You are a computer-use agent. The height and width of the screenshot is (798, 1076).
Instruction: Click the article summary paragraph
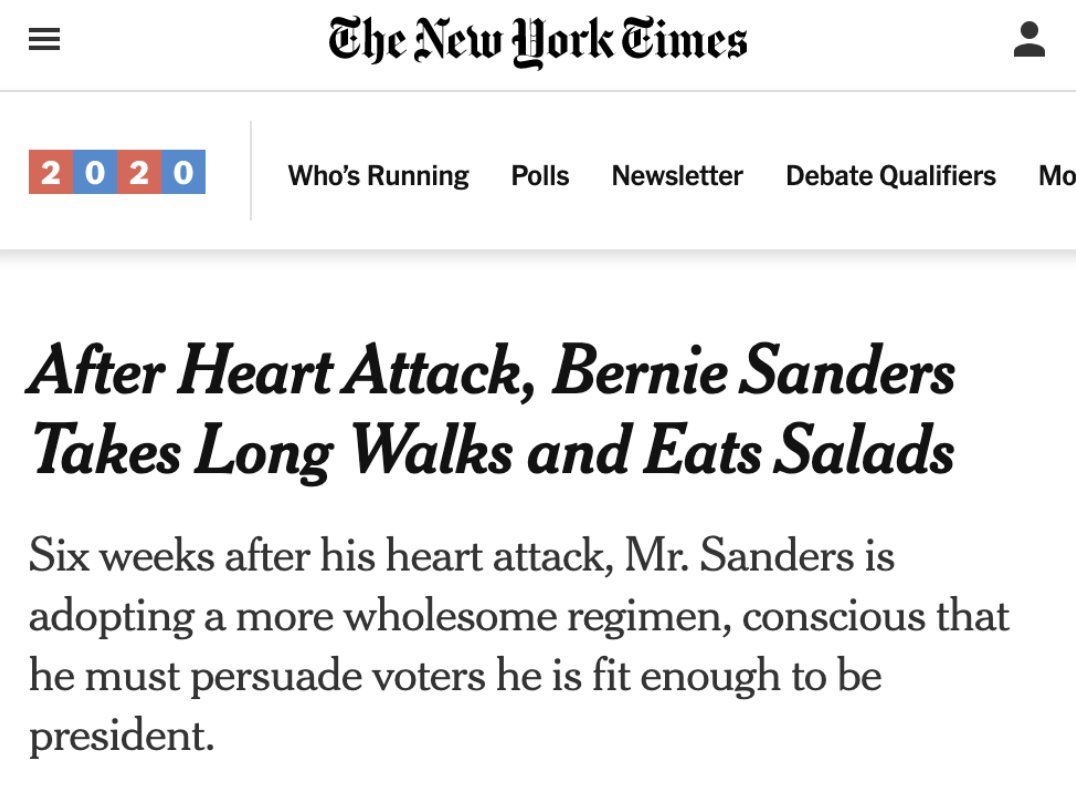tap(519, 645)
